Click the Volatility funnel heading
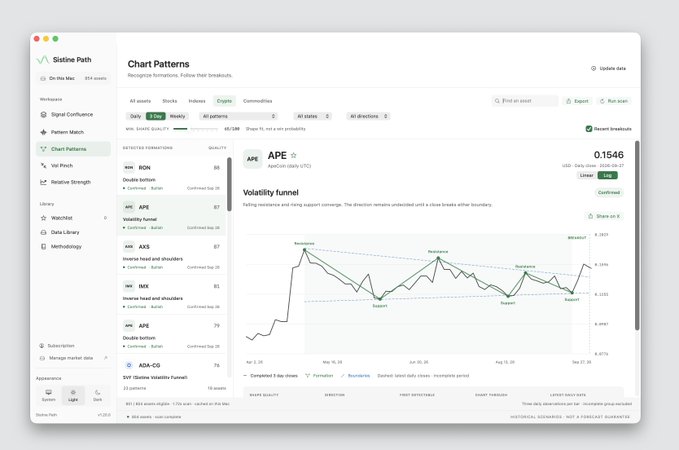The width and height of the screenshot is (679, 450). (x=271, y=192)
